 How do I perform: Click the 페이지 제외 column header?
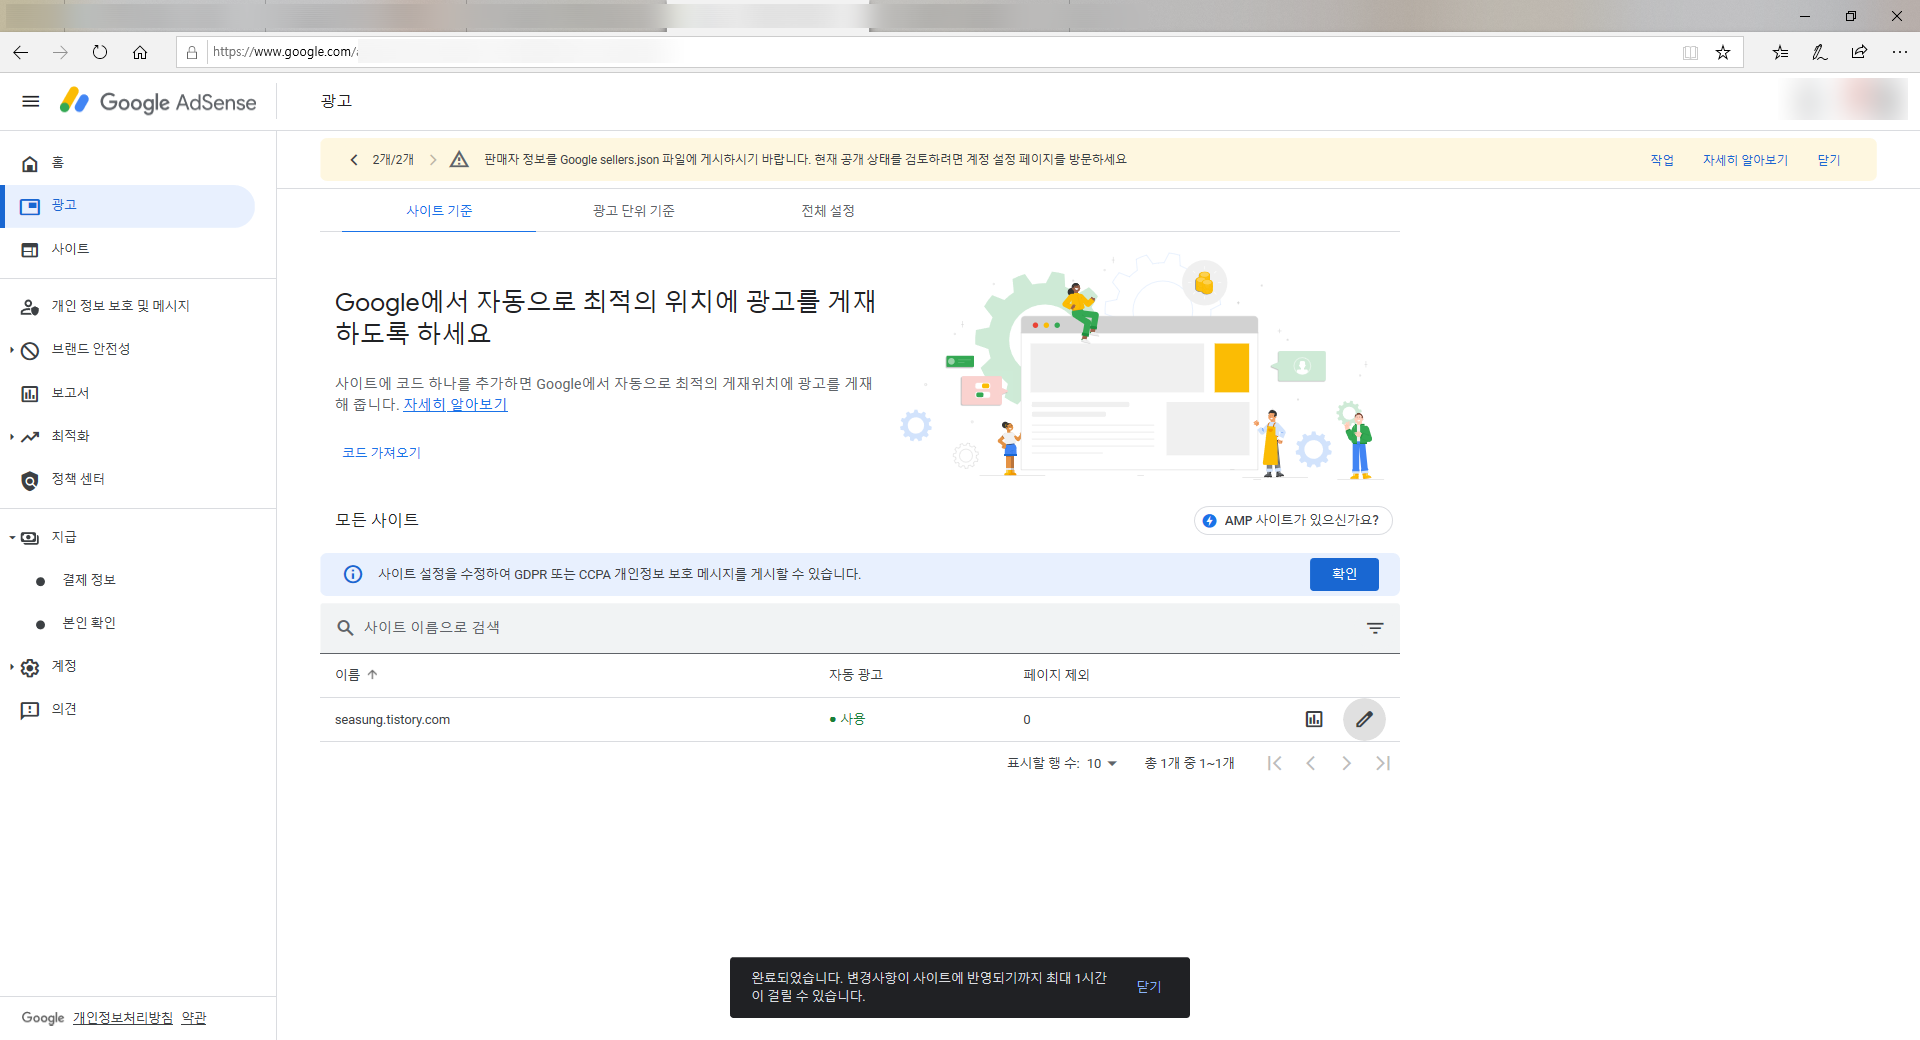(1056, 675)
